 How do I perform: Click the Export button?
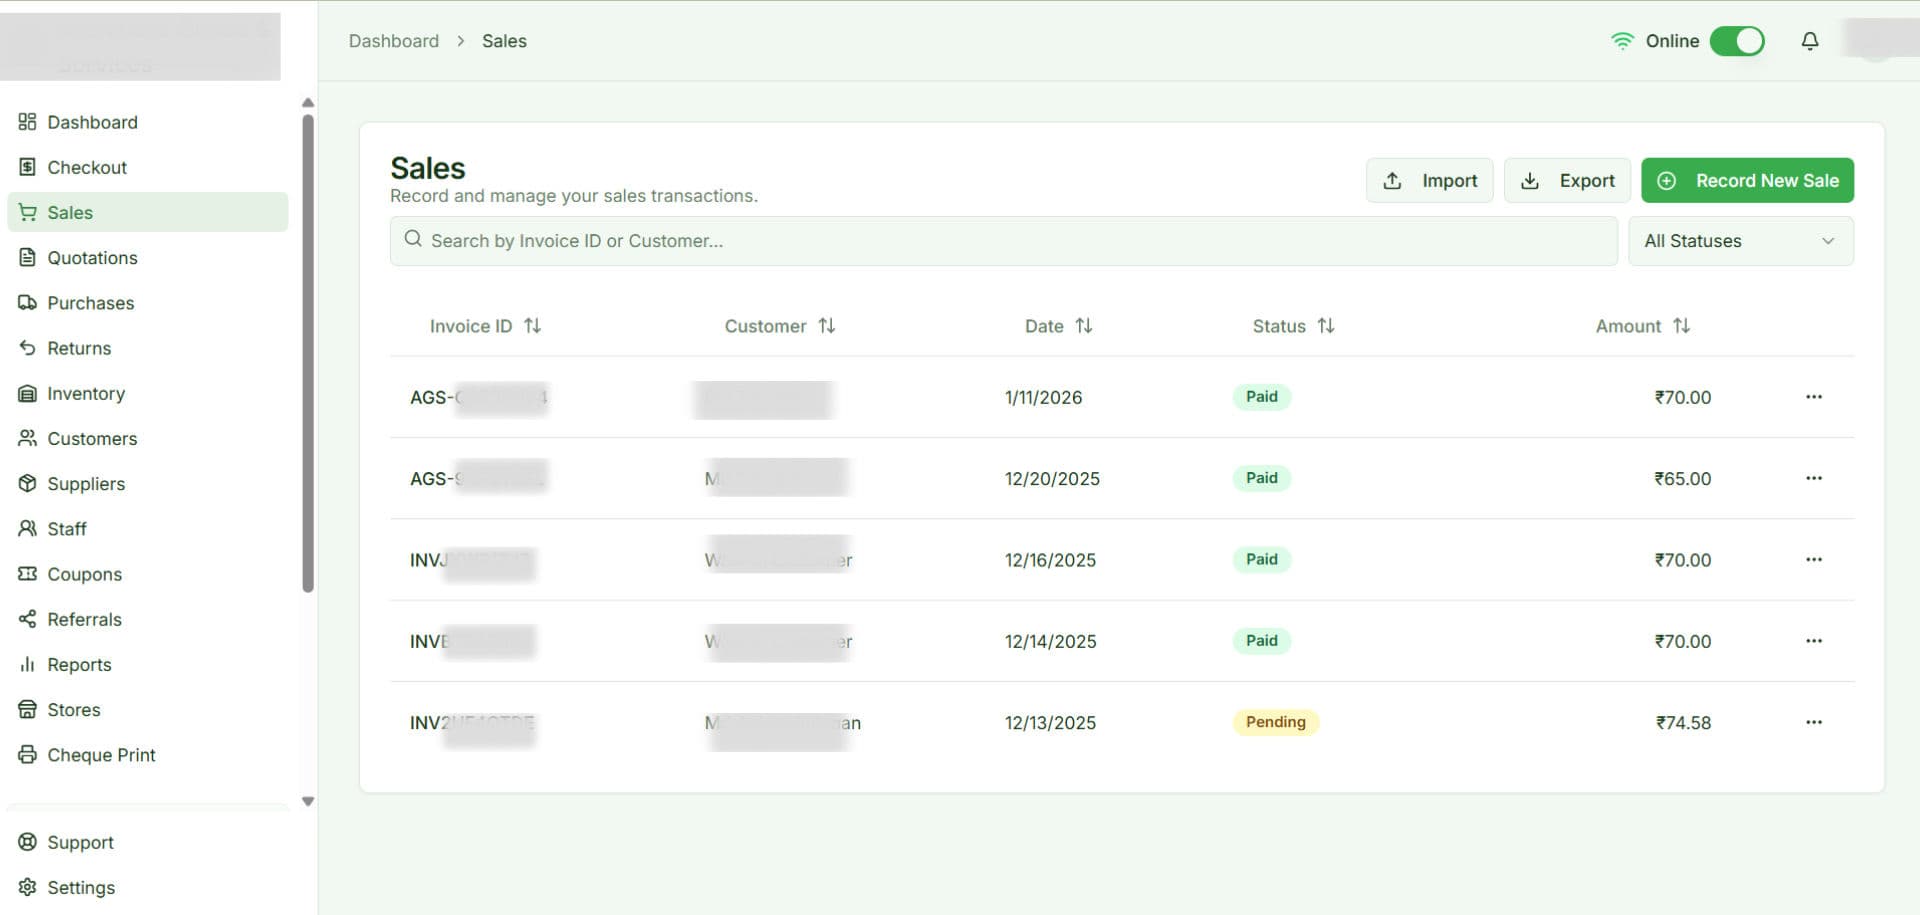1567,181
